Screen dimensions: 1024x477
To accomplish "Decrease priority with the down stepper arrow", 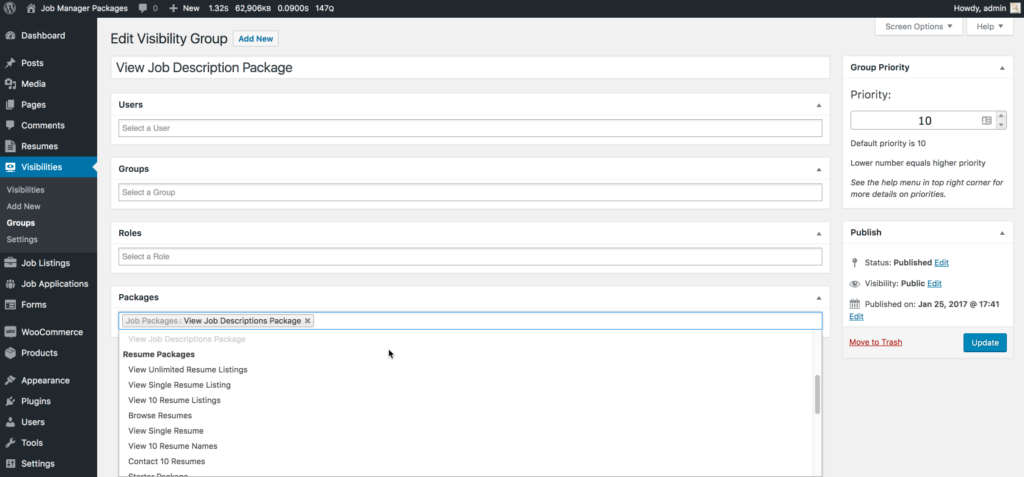I will [1001, 125].
